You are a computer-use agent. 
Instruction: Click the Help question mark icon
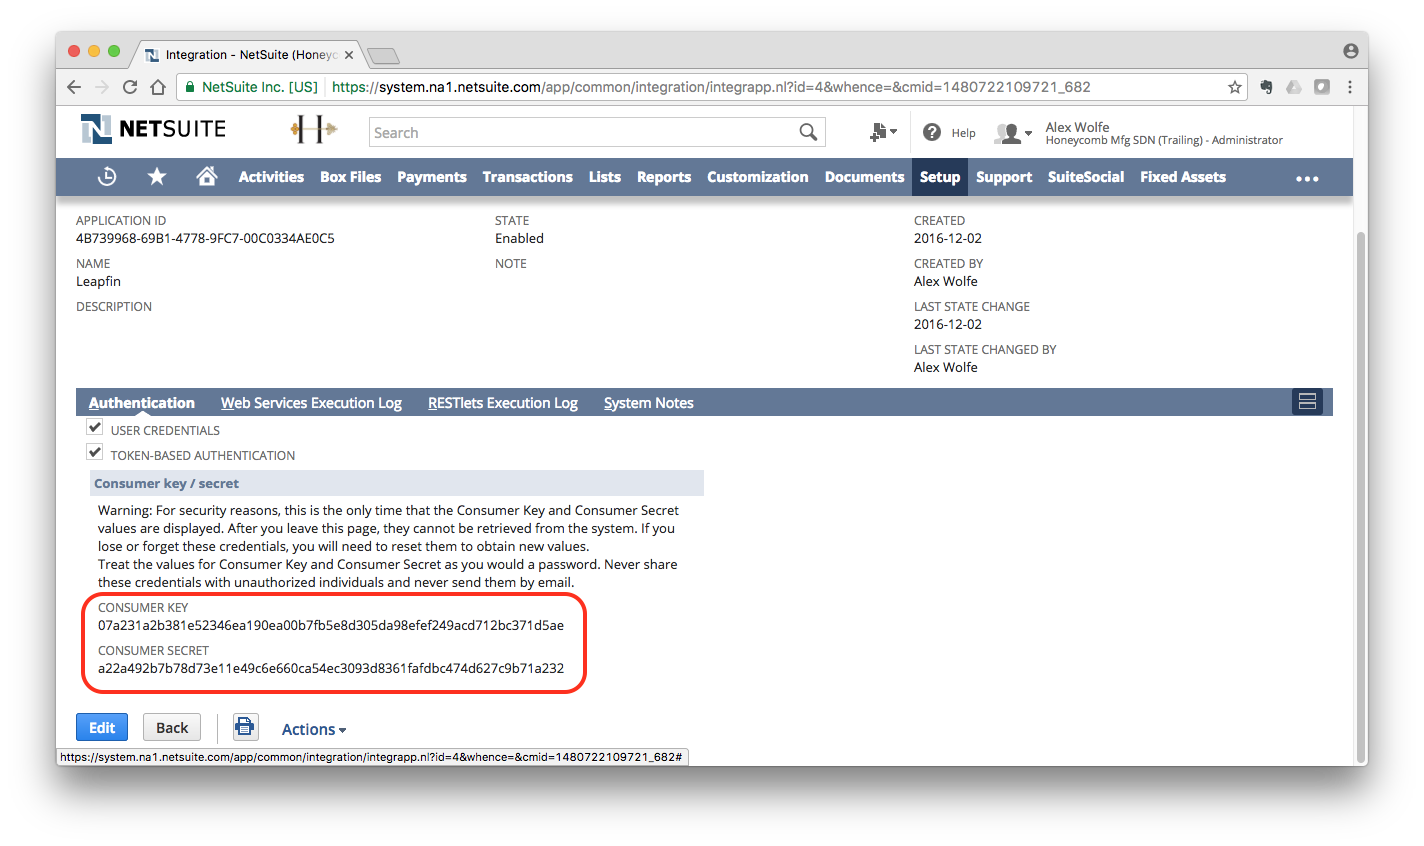tap(932, 132)
